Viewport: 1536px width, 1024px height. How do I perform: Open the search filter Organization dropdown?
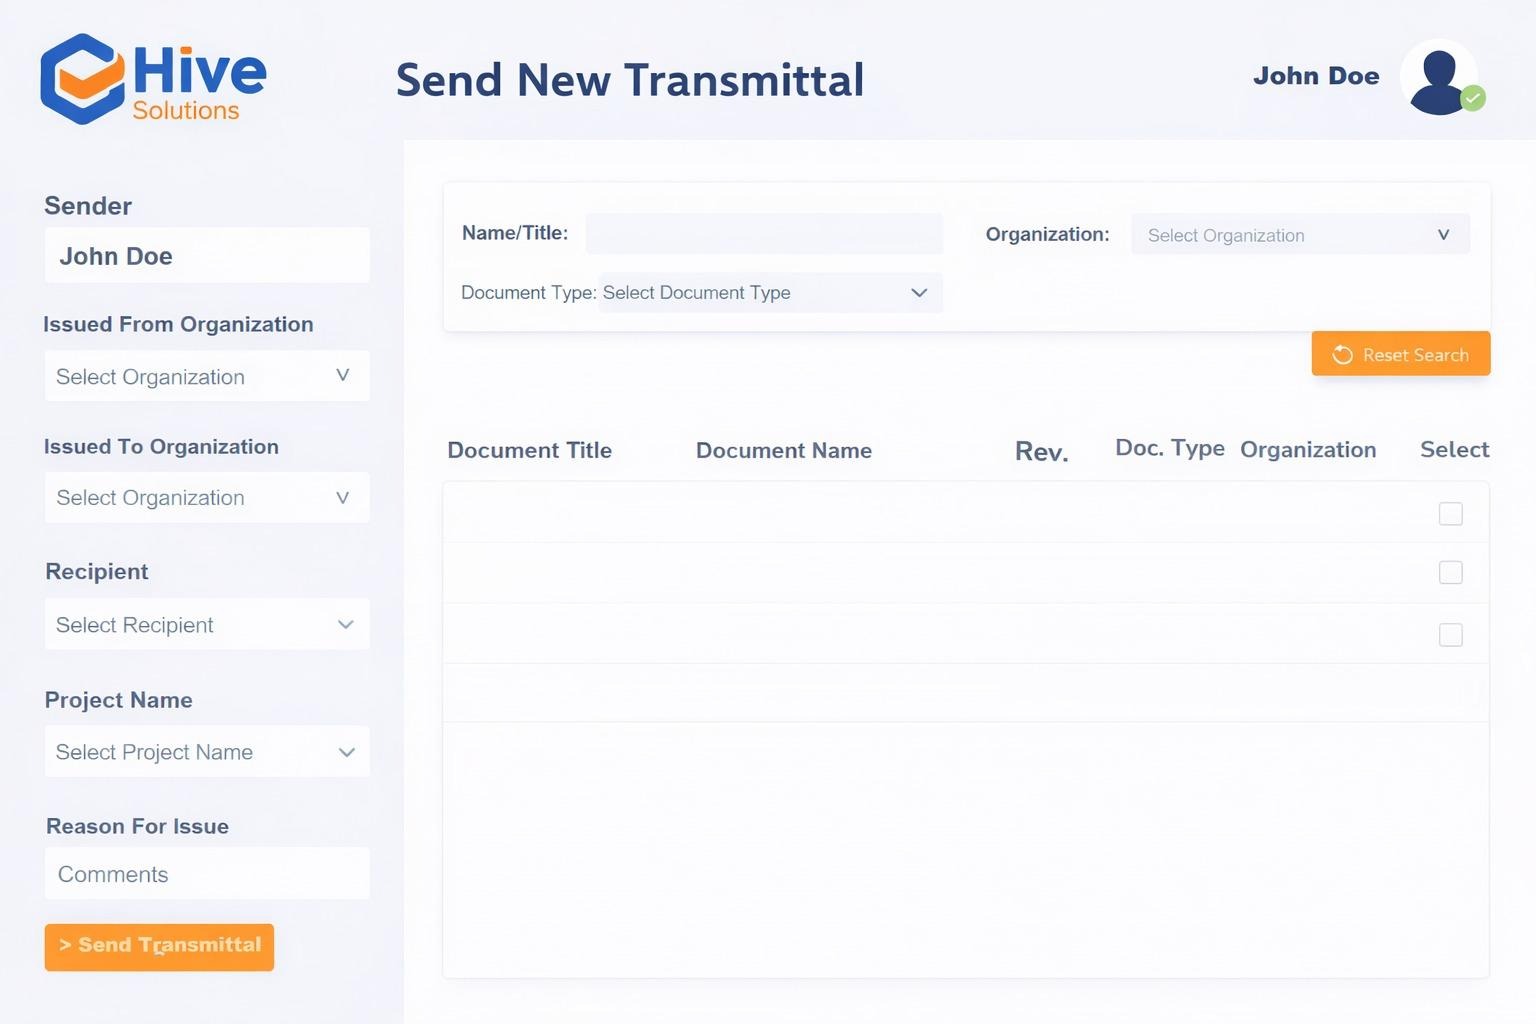(1300, 235)
